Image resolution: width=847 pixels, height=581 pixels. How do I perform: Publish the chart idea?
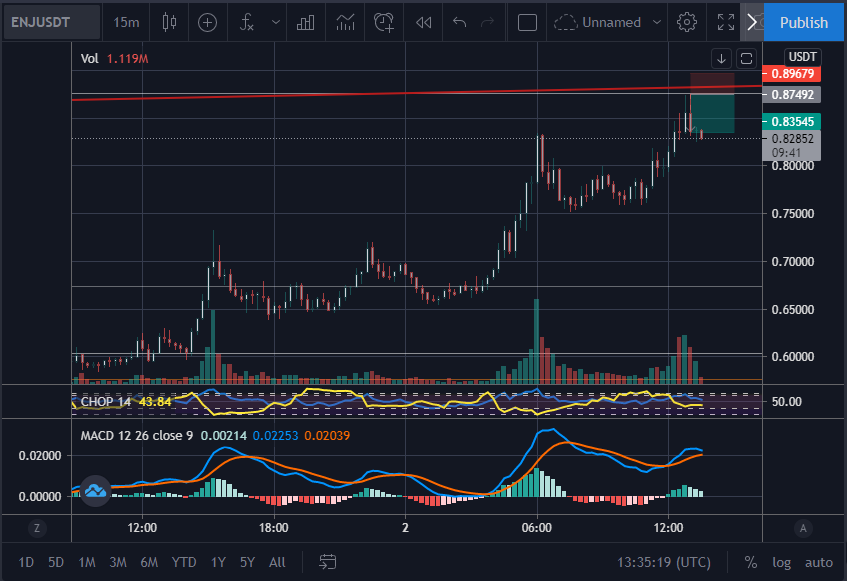click(x=803, y=22)
